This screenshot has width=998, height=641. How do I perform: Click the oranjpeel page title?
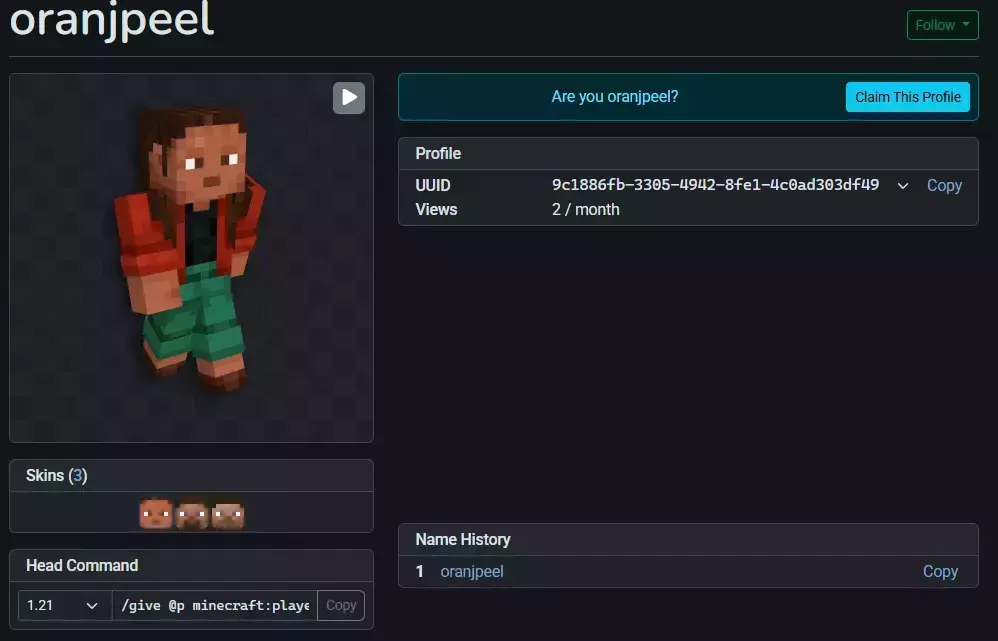[x=112, y=19]
